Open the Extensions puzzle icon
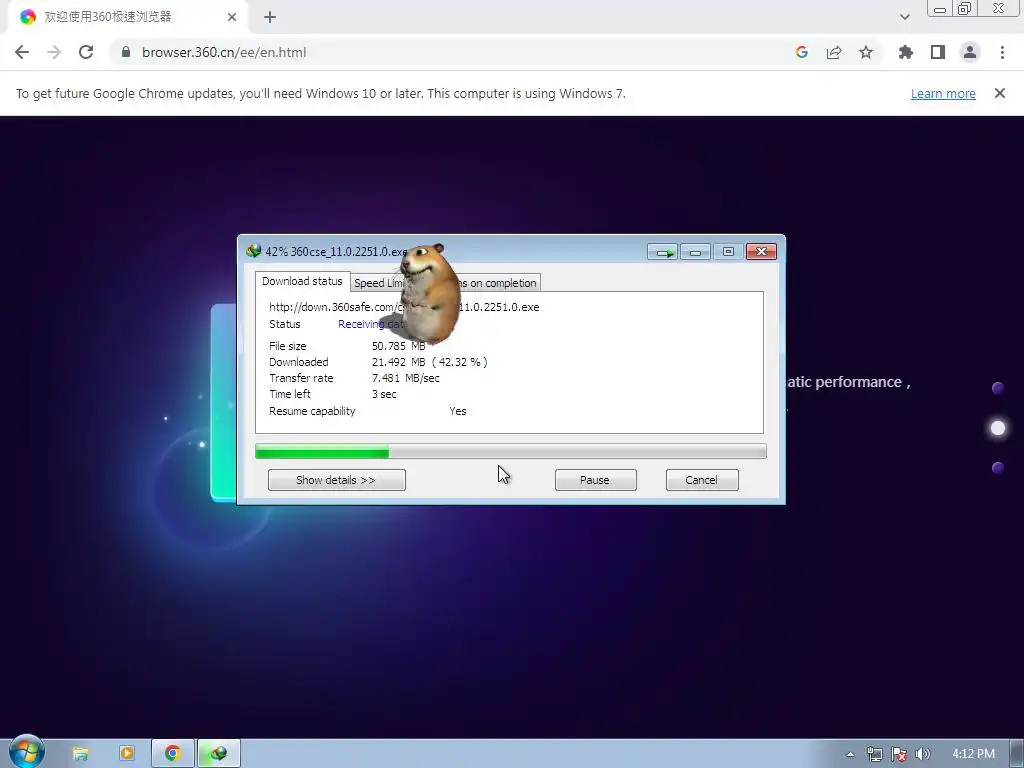1024x768 pixels. (x=905, y=52)
